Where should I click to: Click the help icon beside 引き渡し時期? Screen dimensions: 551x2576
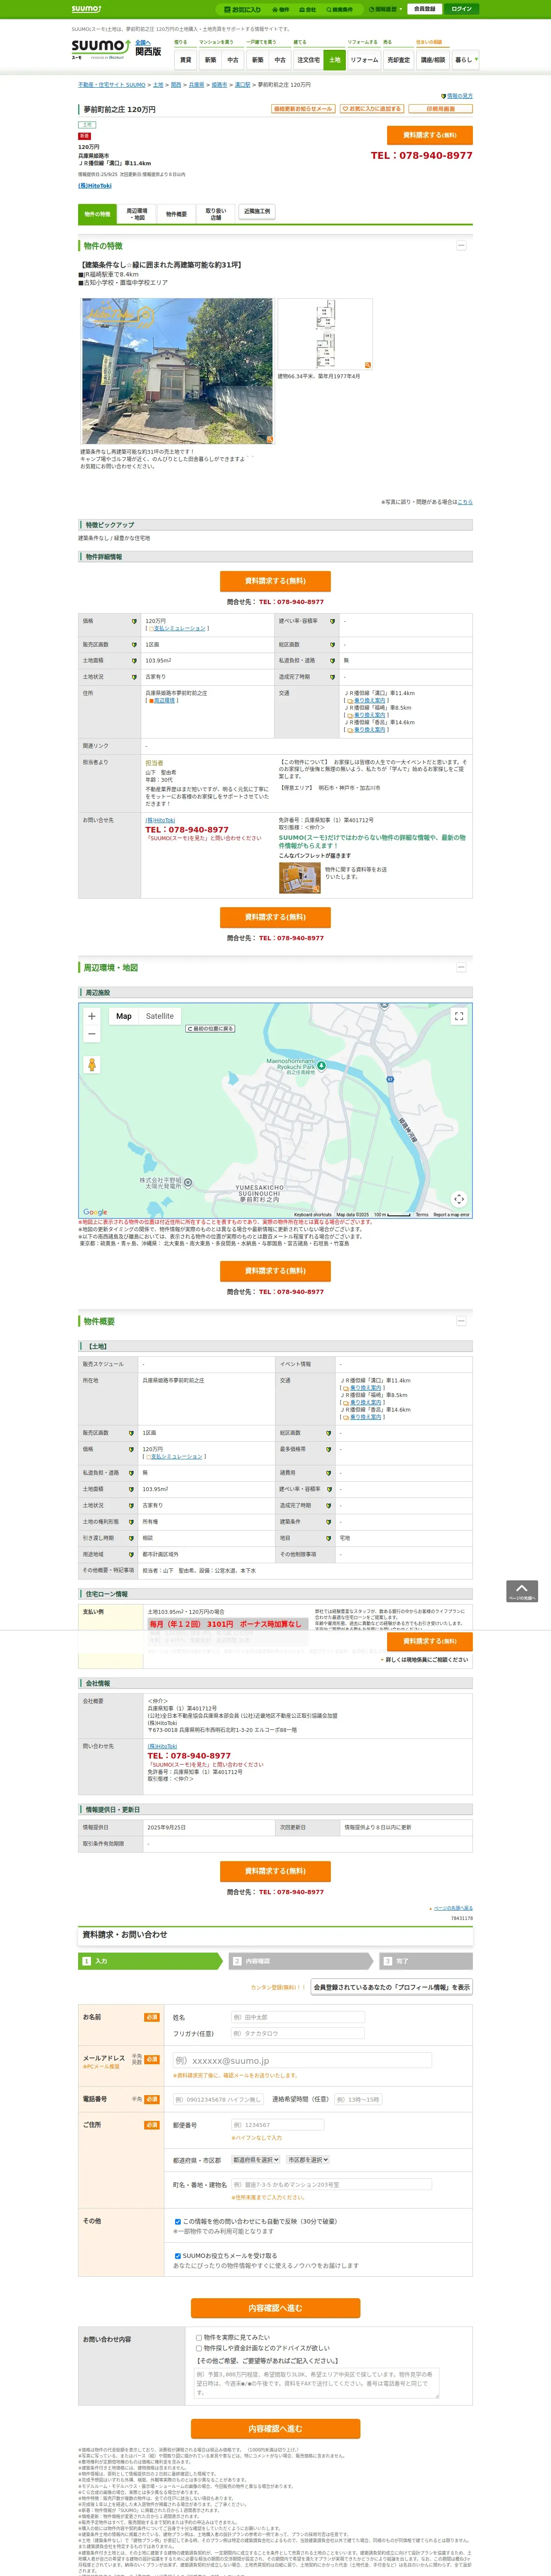131,1538
